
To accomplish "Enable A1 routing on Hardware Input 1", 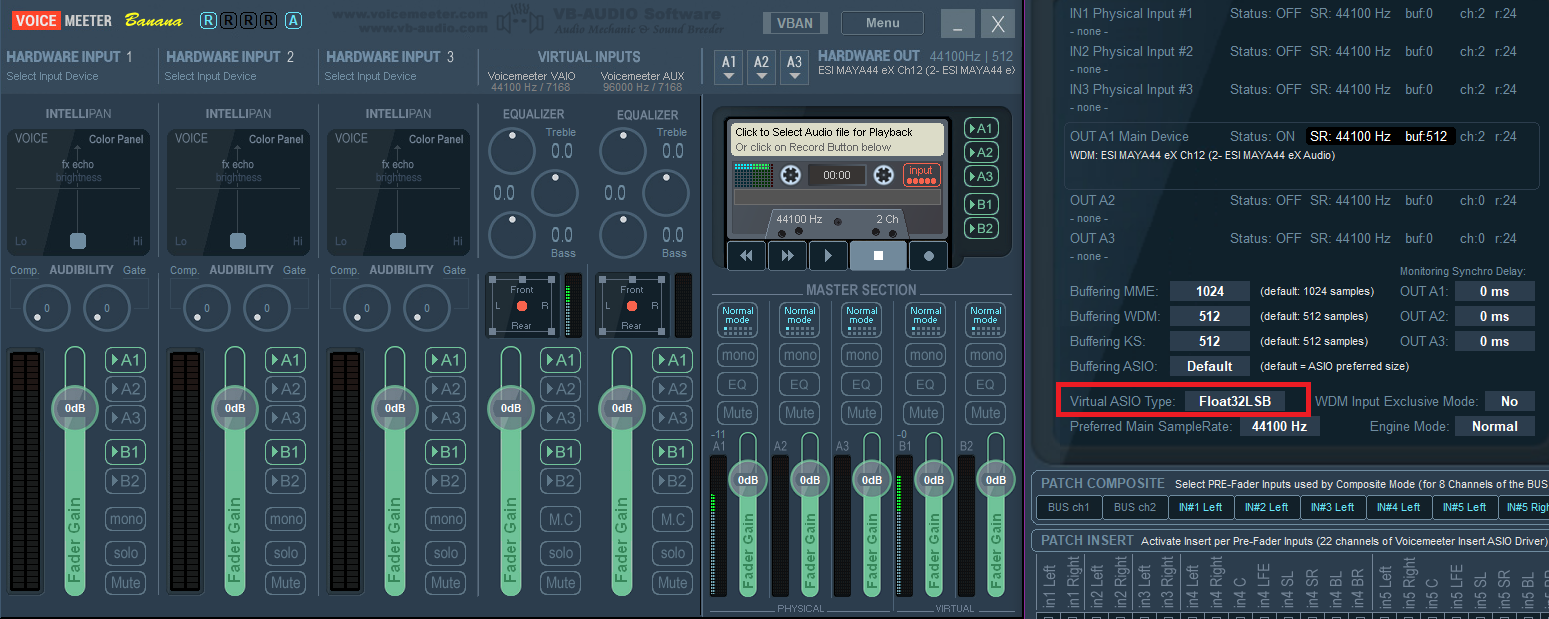I will click(125, 360).
